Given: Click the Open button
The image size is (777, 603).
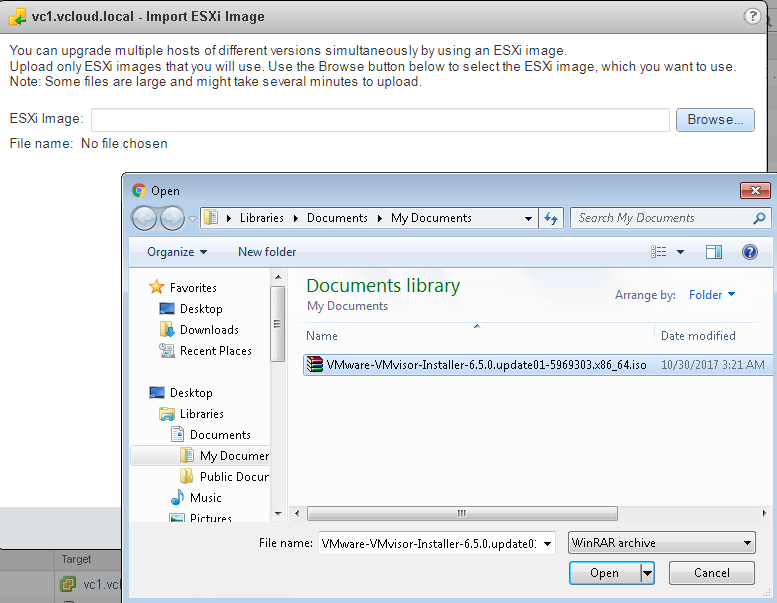Looking at the screenshot, I should (x=605, y=573).
